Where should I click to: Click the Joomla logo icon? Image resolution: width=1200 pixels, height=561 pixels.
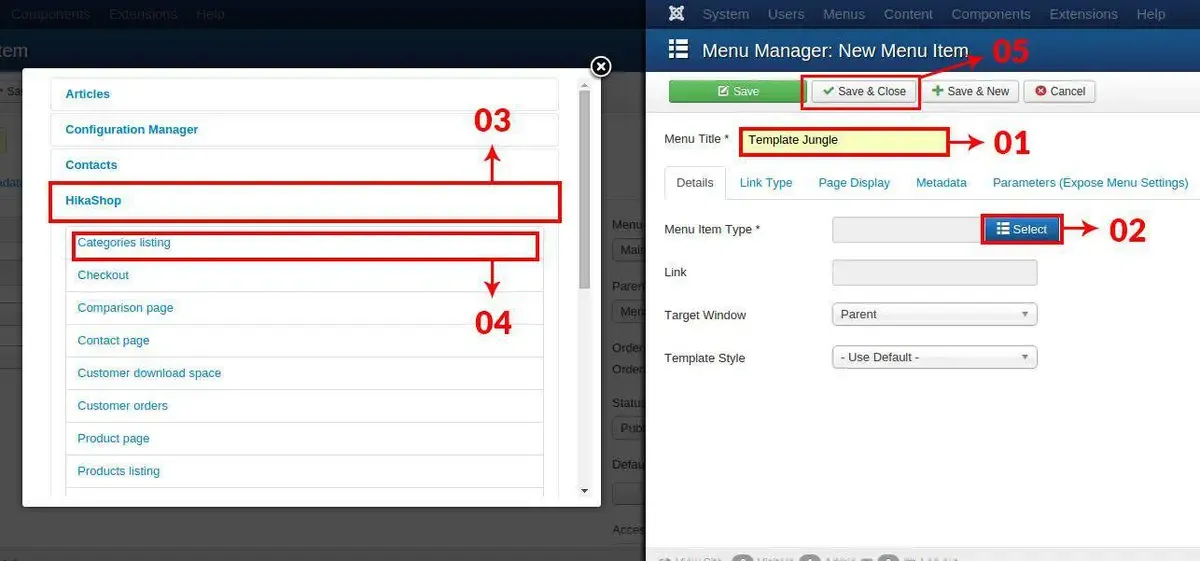677,14
